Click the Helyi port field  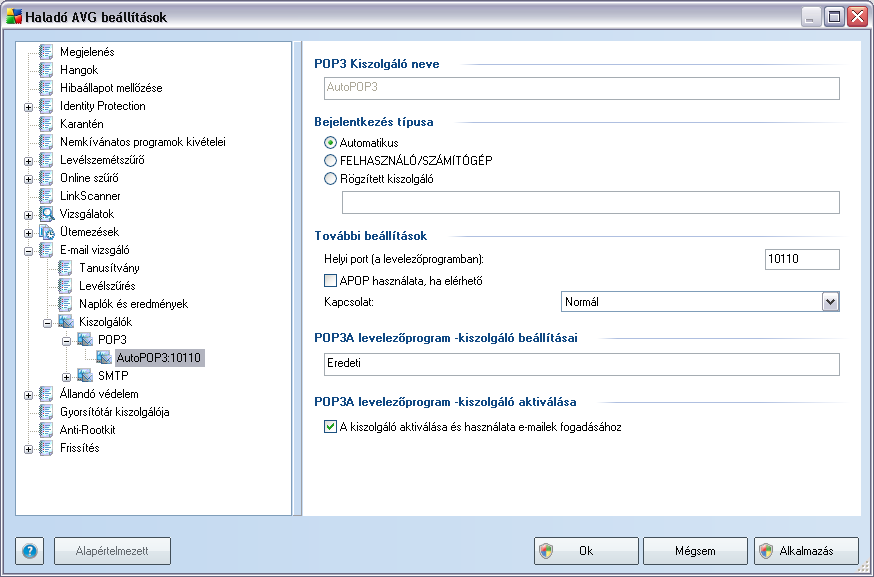tap(802, 259)
